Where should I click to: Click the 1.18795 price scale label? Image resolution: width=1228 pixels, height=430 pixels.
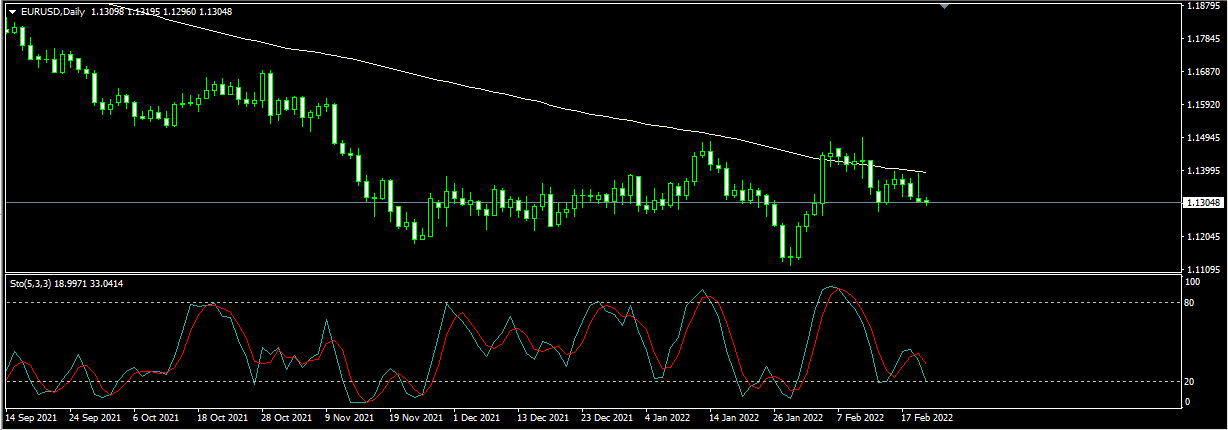1201,6
